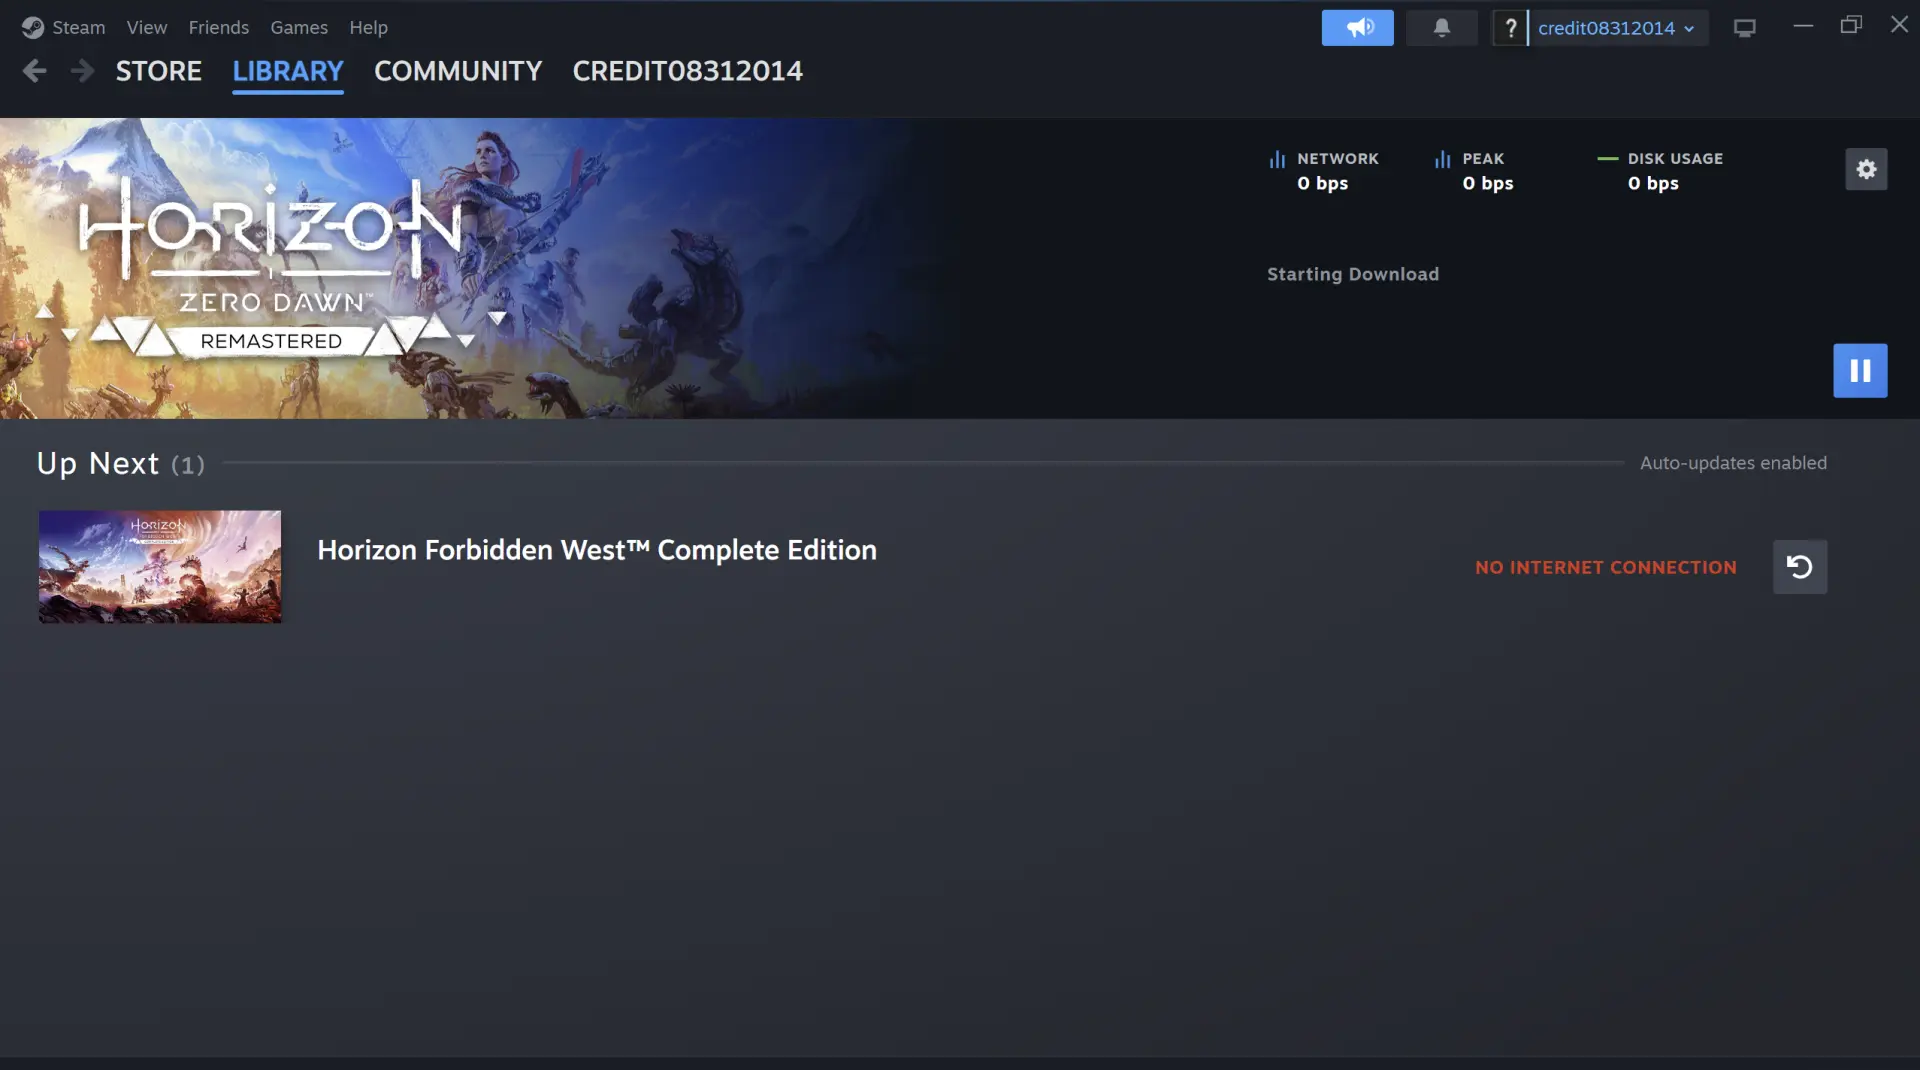Click the Steam logo icon

click(x=32, y=28)
